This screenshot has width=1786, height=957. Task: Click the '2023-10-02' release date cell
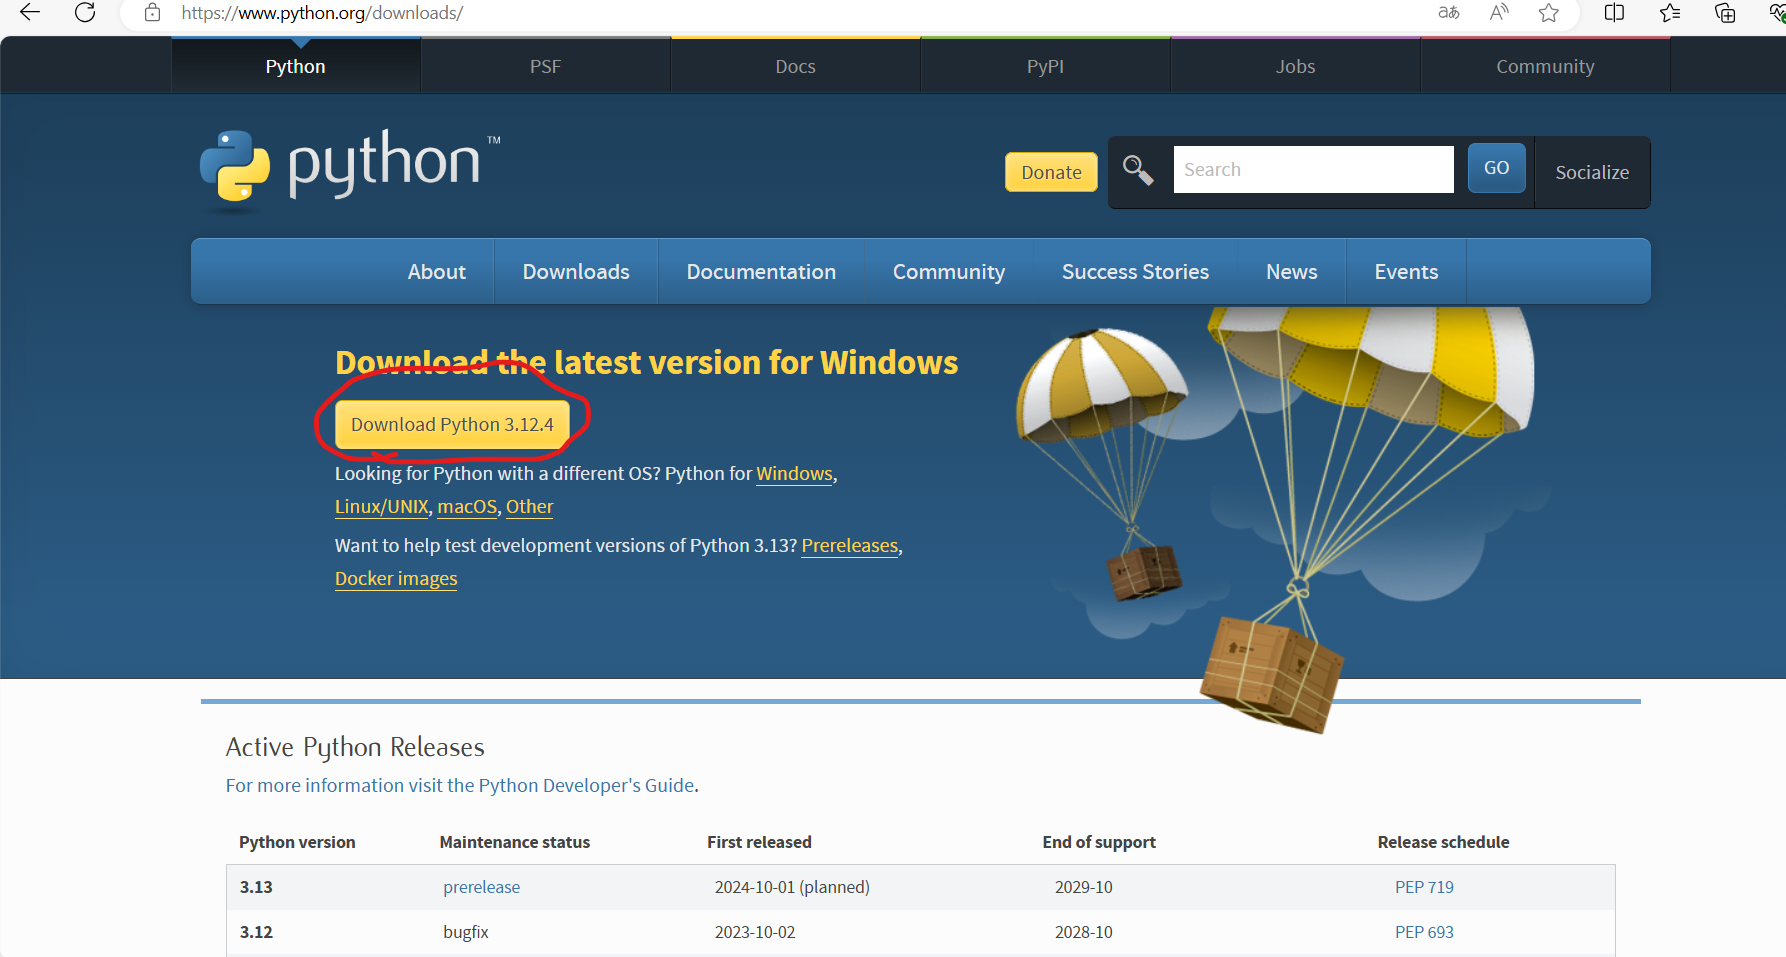(755, 932)
